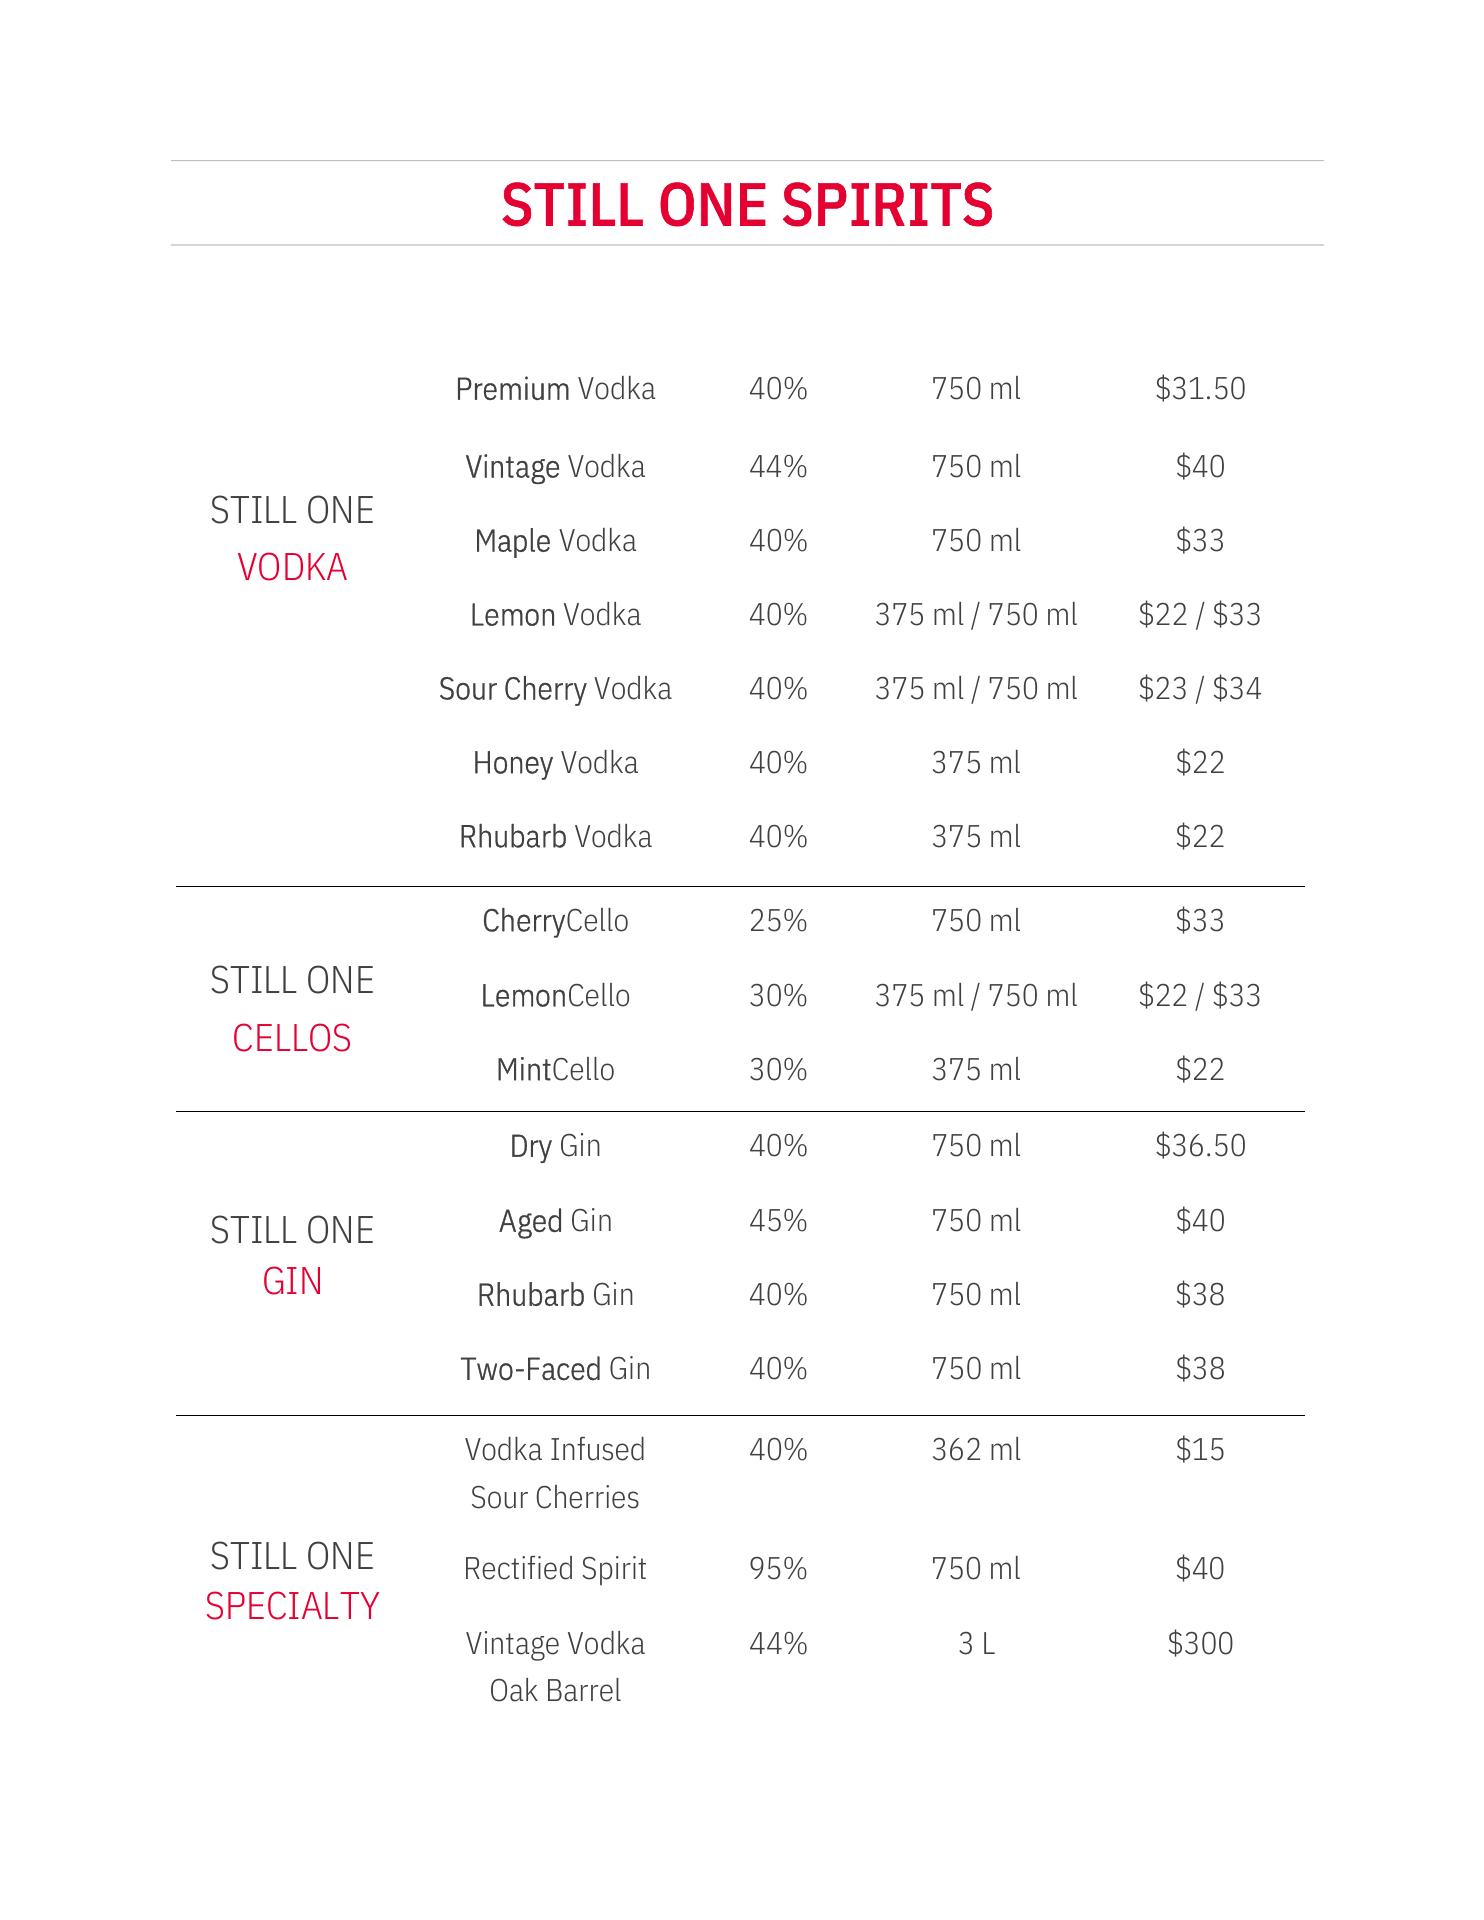The width and height of the screenshot is (1484, 1920).
Task: Select the Two-Faced Gin entry
Action: click(555, 1369)
